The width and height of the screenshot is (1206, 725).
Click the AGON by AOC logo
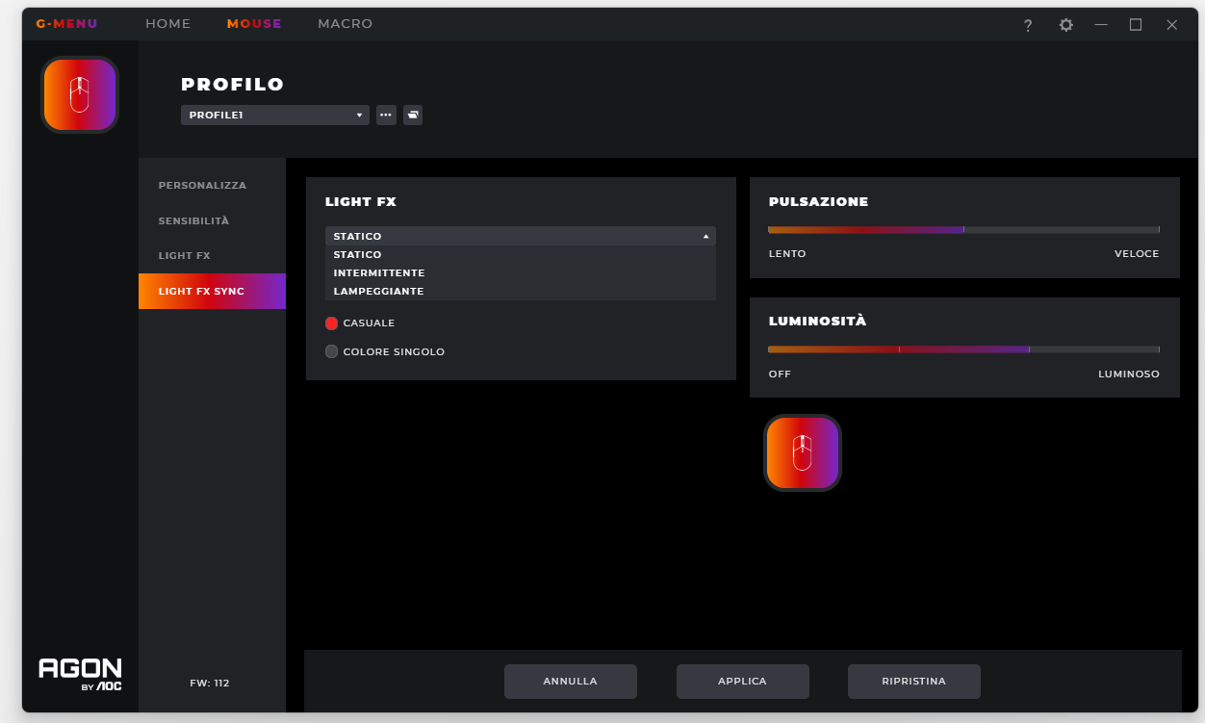[x=80, y=674]
